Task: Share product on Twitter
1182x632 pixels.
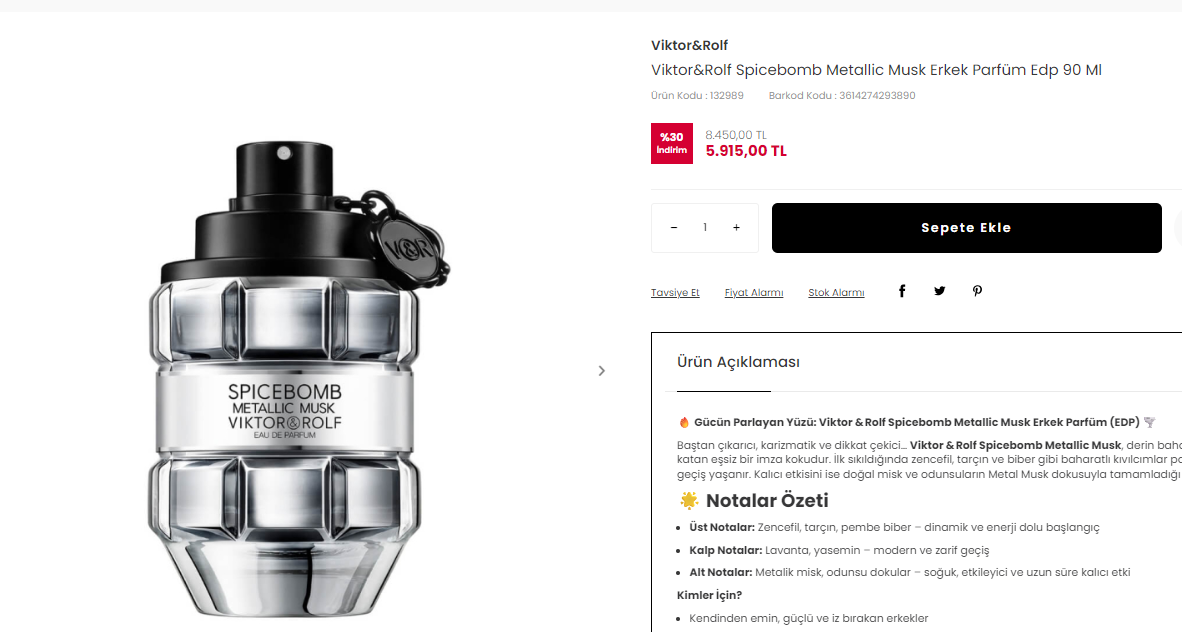Action: tap(939, 291)
